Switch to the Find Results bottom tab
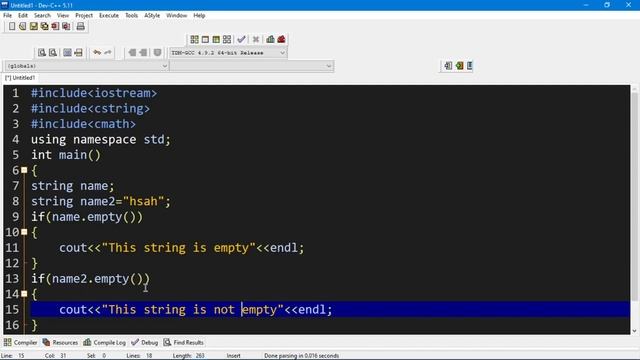This screenshot has height=360, width=640. [184, 342]
